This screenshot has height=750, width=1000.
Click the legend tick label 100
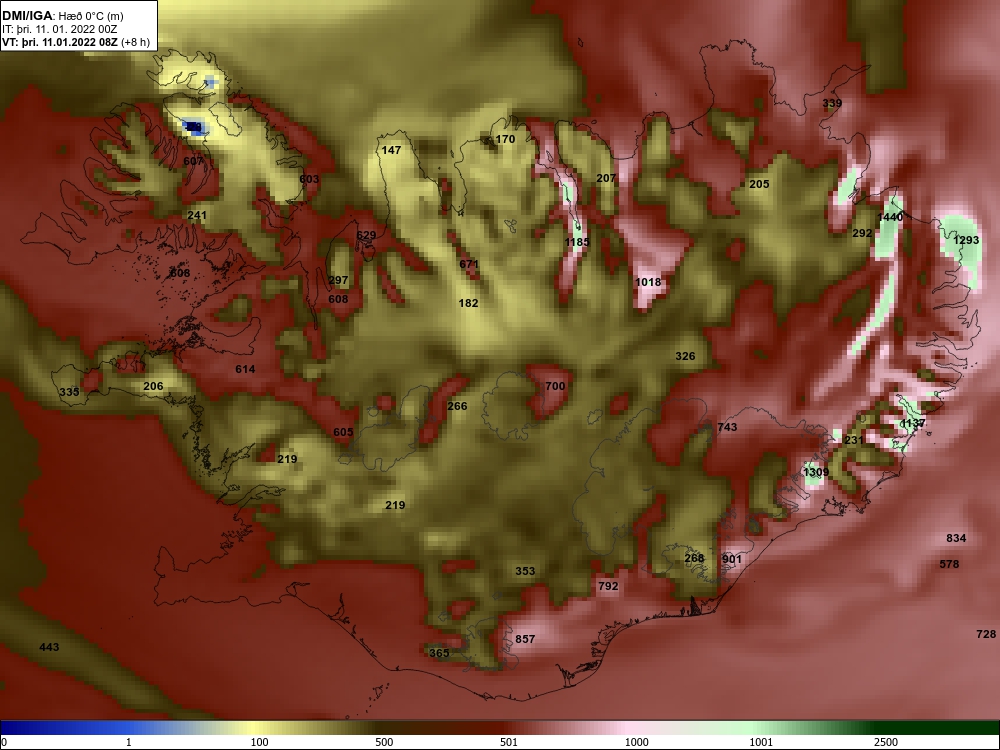pos(259,742)
